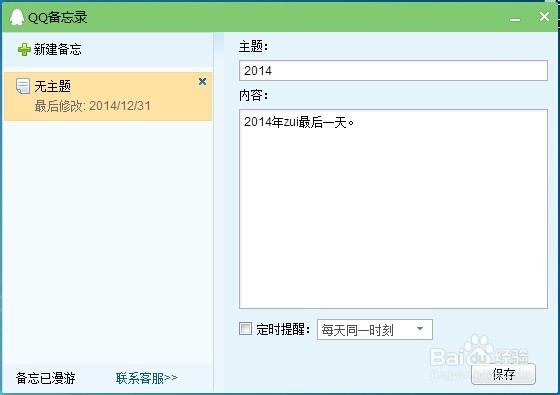Select the 无主题 memo entry
Screen dimensions: 560x395
(x=108, y=96)
